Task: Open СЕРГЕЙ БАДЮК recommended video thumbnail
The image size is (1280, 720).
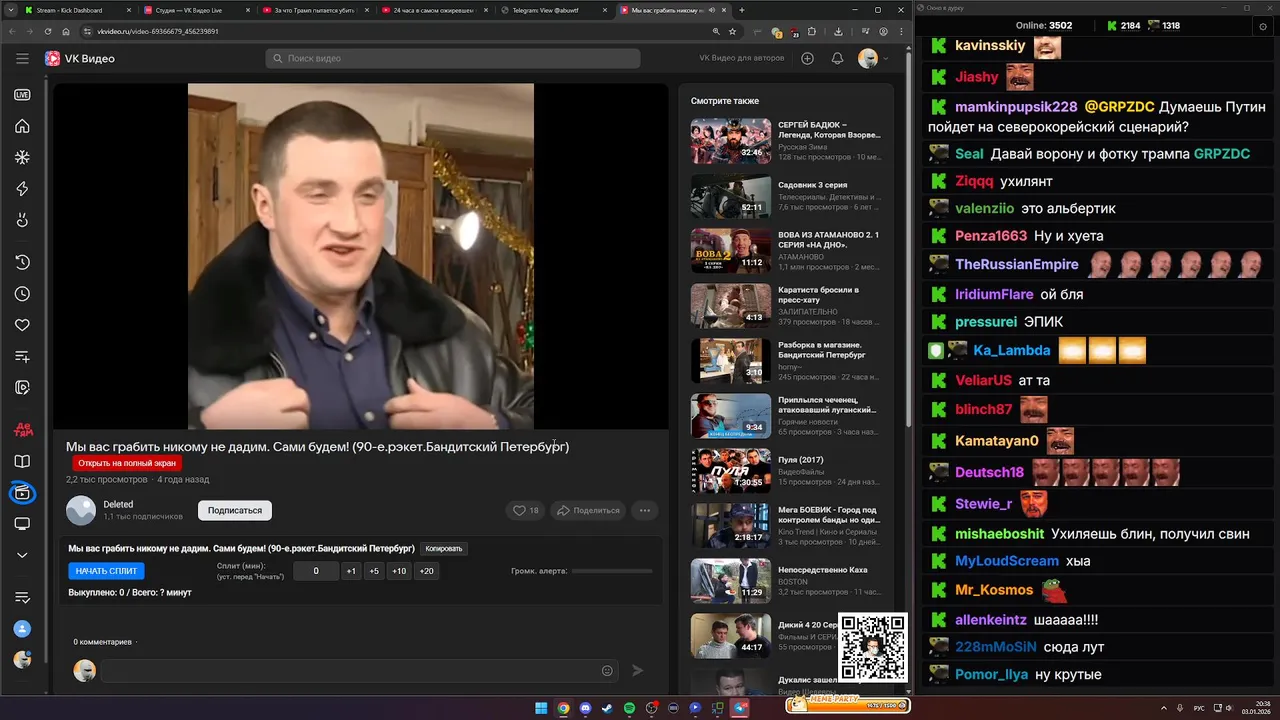Action: pos(731,141)
